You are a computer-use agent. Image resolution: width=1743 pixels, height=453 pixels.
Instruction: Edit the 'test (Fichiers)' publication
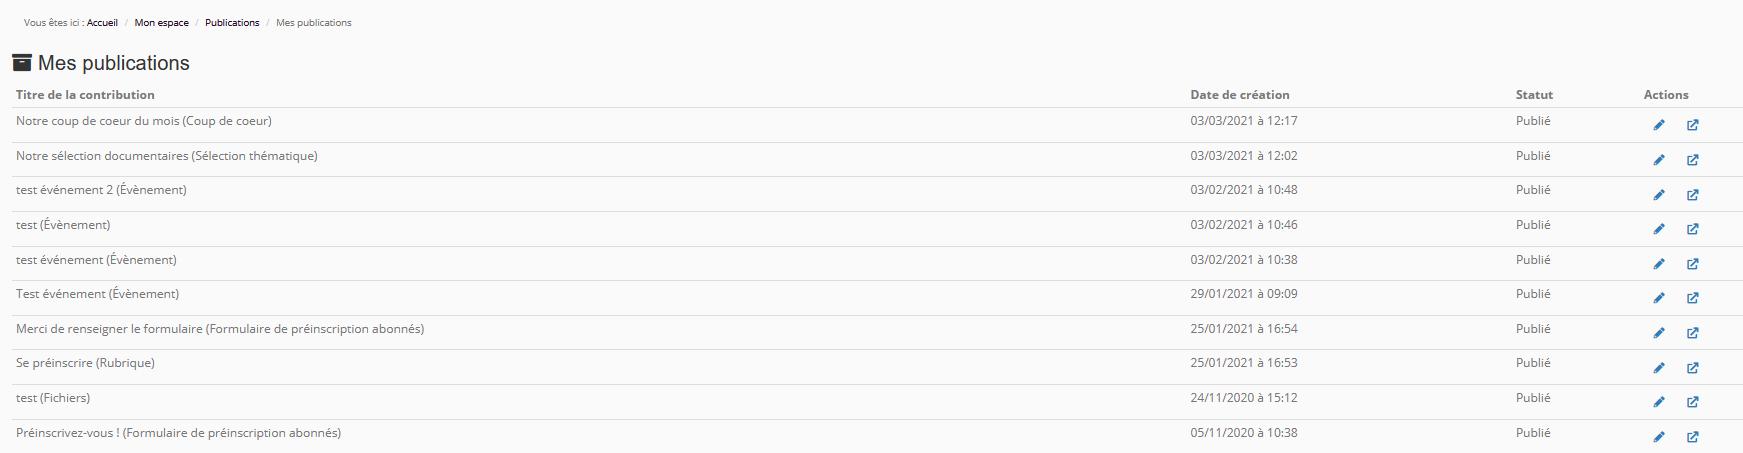coord(1659,402)
